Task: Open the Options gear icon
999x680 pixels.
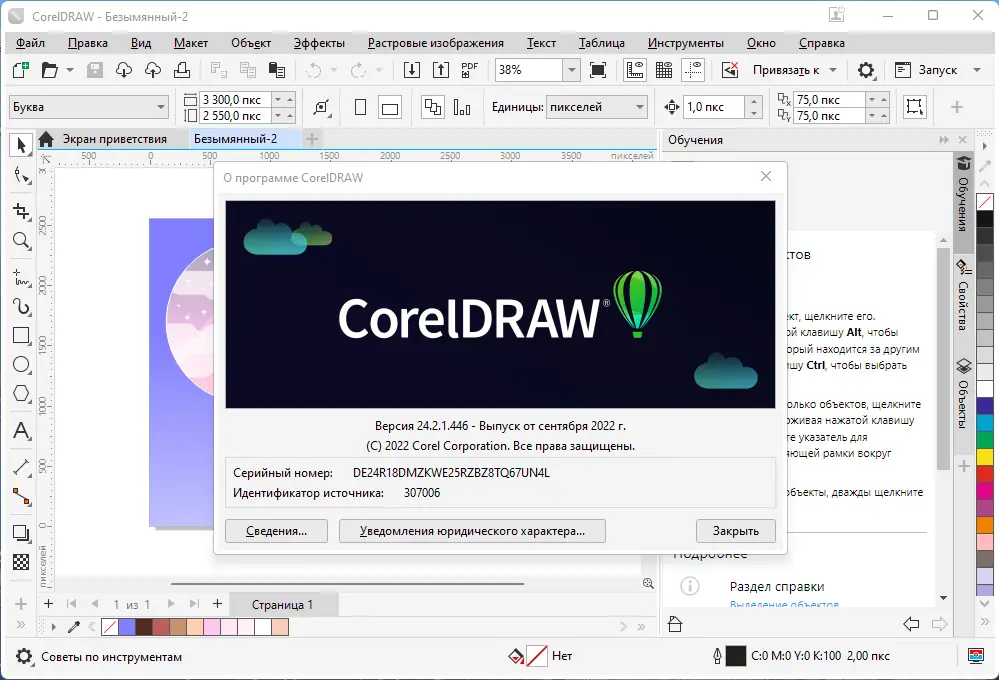Action: (866, 70)
